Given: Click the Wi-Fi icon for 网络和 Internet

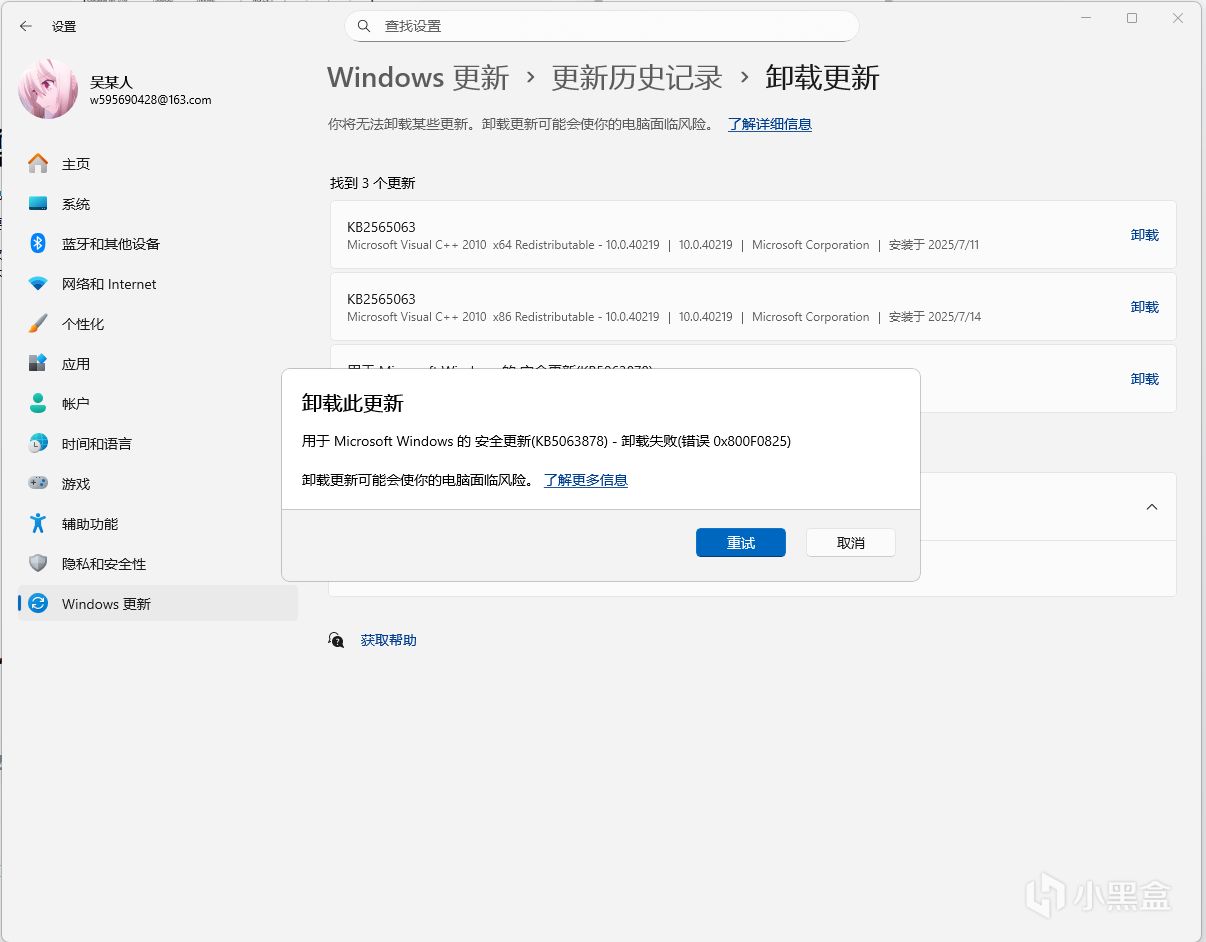Looking at the screenshot, I should [x=38, y=283].
